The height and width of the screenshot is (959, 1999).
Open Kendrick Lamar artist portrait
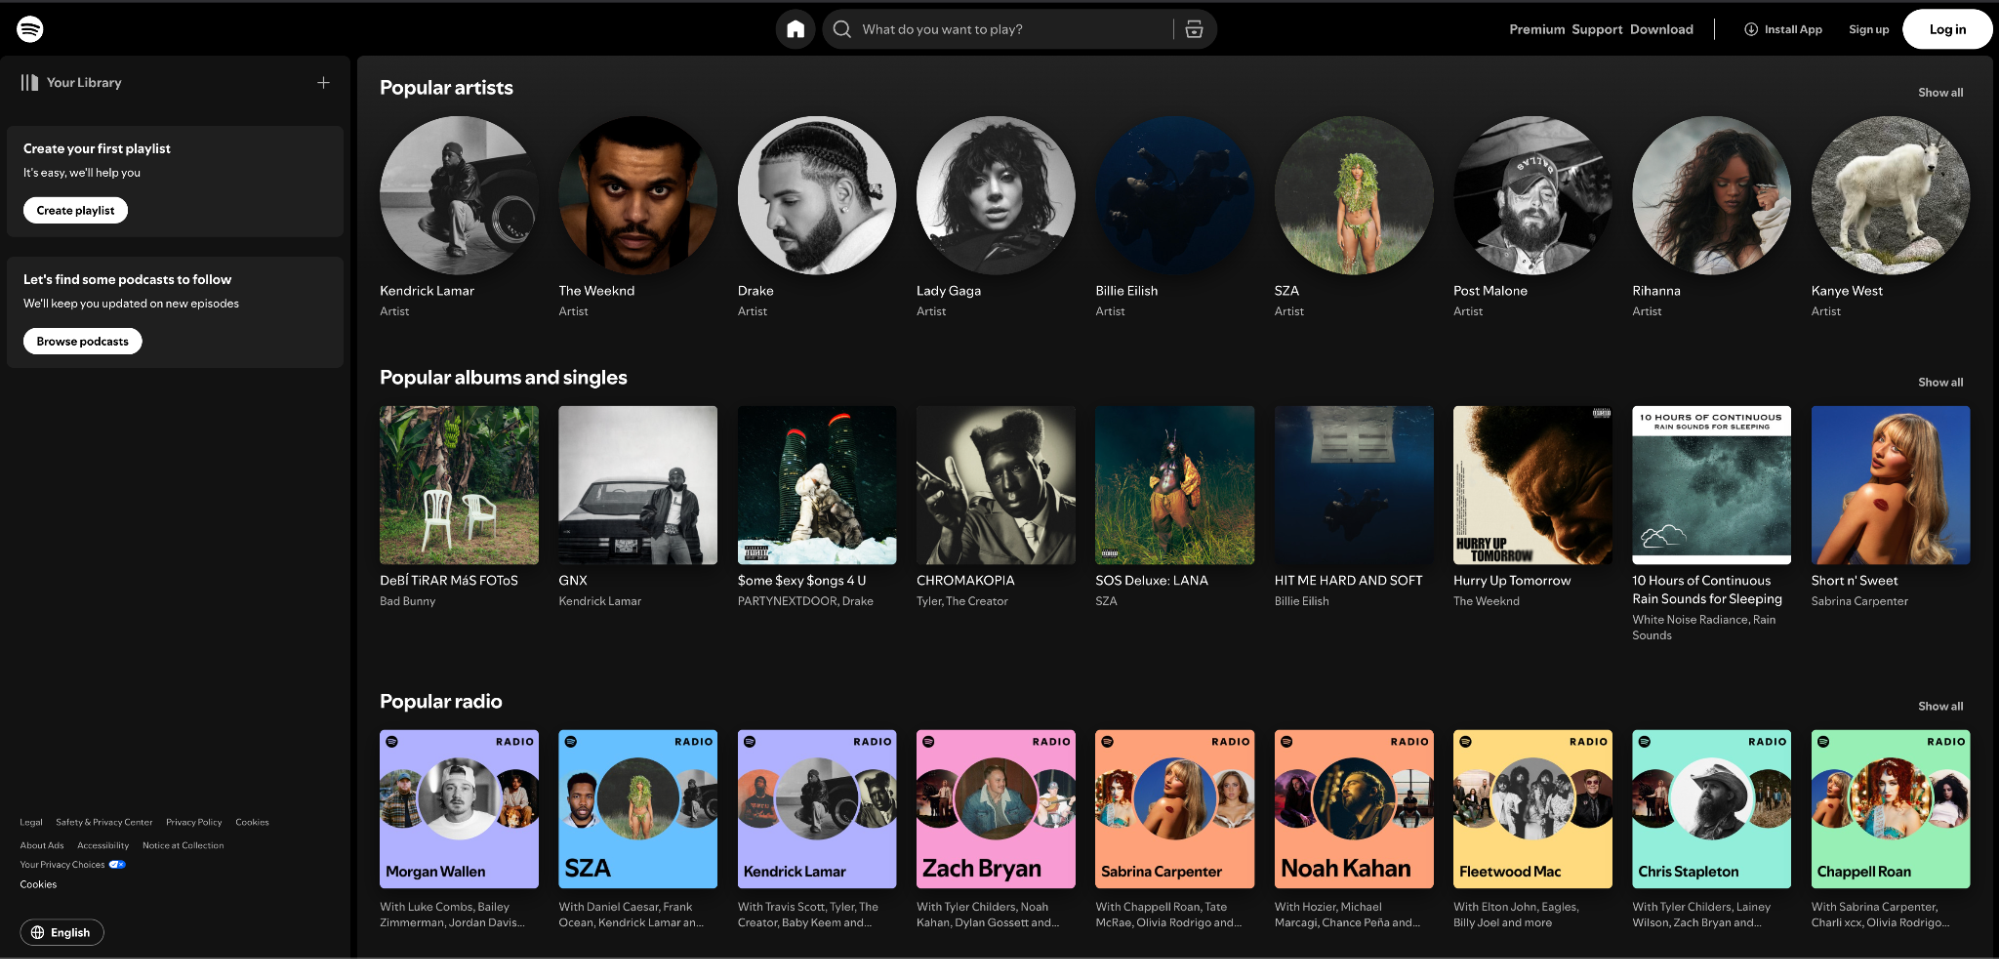click(459, 195)
